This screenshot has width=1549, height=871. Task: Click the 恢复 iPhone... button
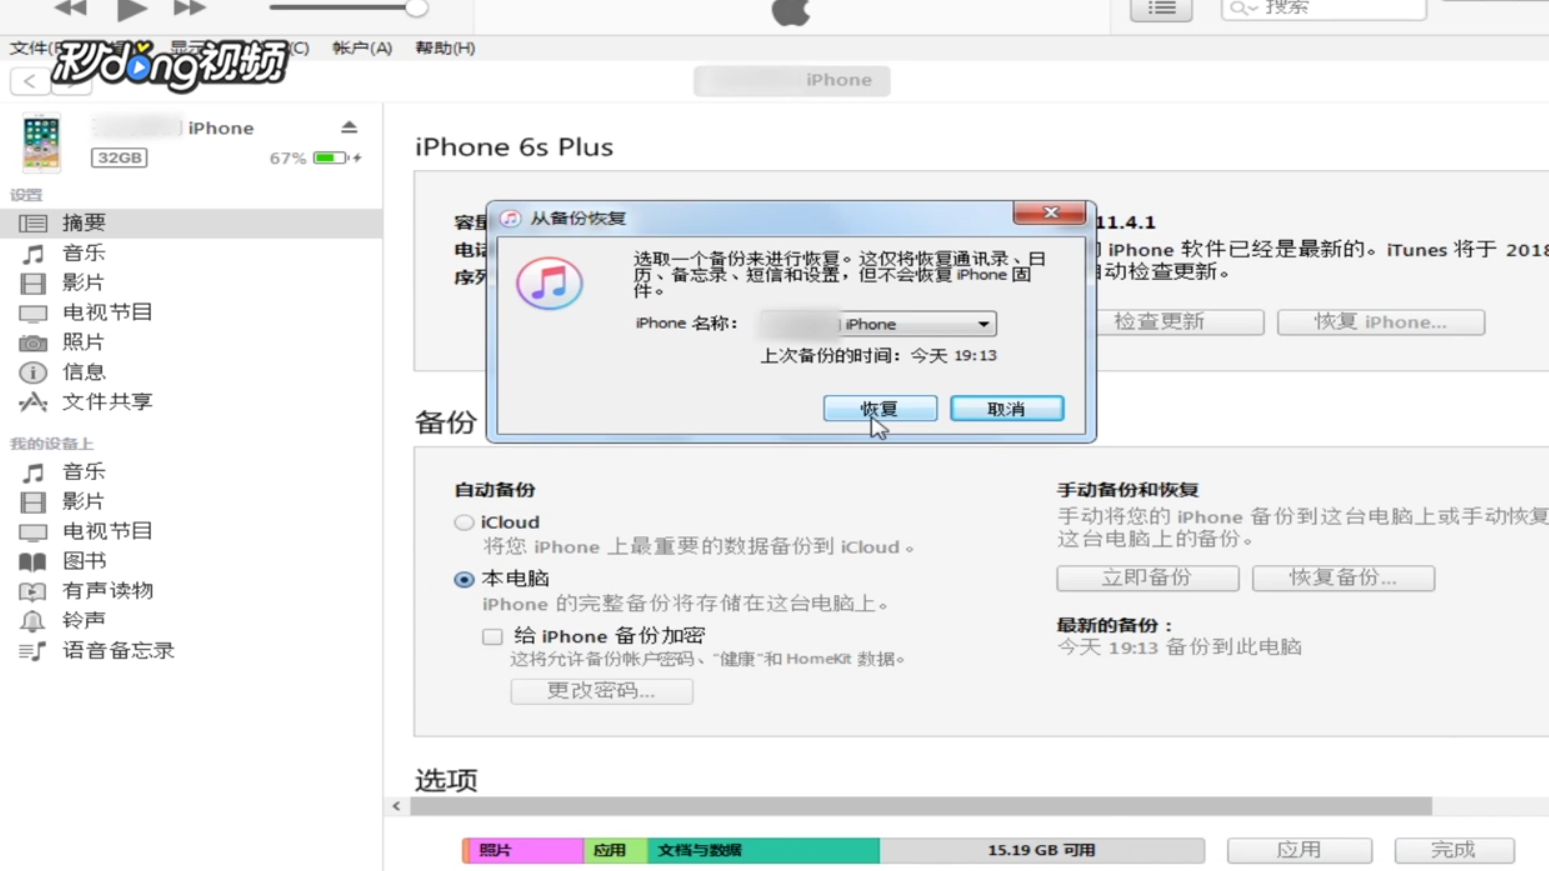pyautogui.click(x=1381, y=322)
